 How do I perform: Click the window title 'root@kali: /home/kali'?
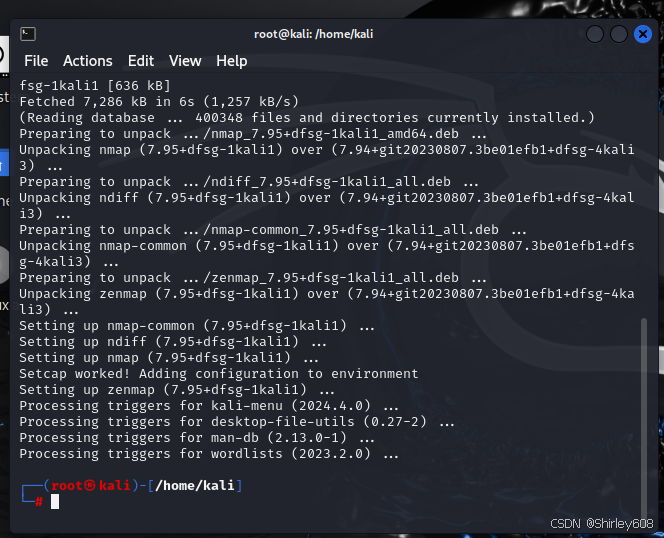click(313, 34)
